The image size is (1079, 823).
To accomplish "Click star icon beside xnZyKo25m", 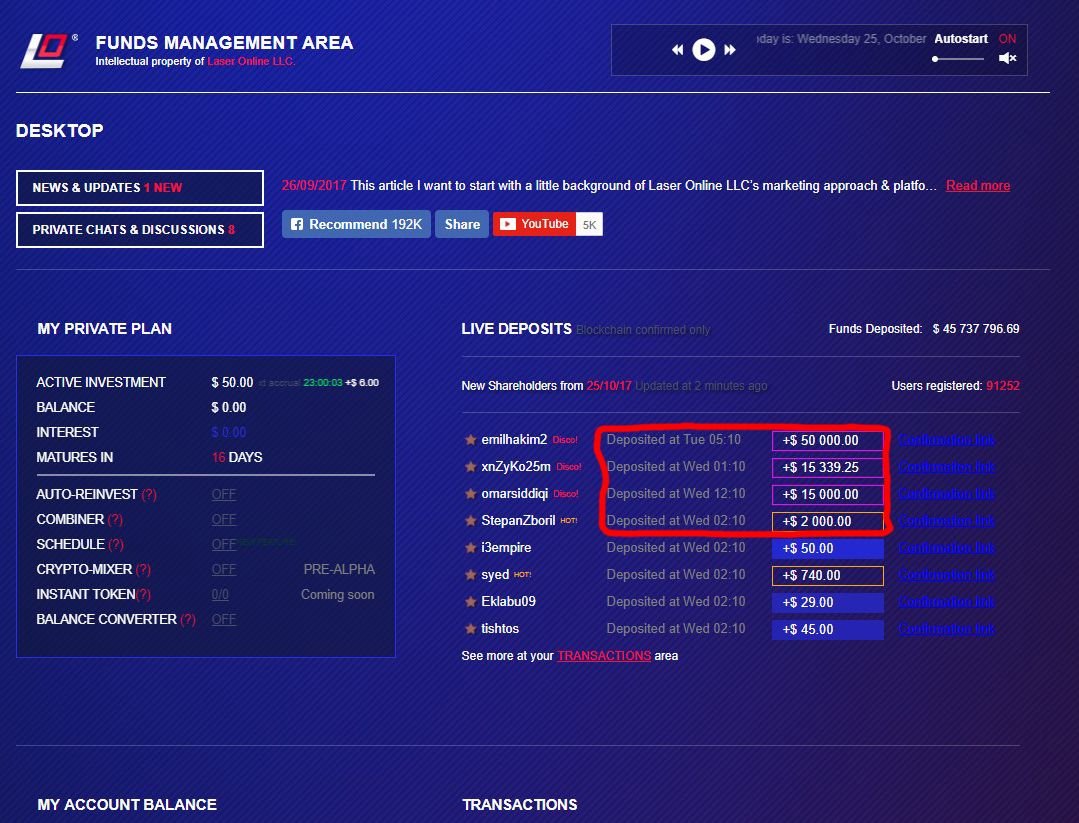I will [x=471, y=467].
